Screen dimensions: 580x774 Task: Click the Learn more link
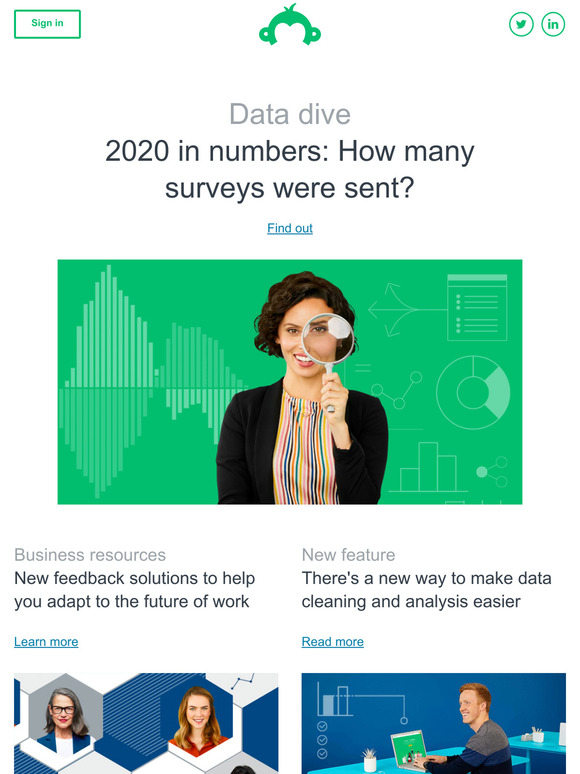pyautogui.click(x=46, y=642)
